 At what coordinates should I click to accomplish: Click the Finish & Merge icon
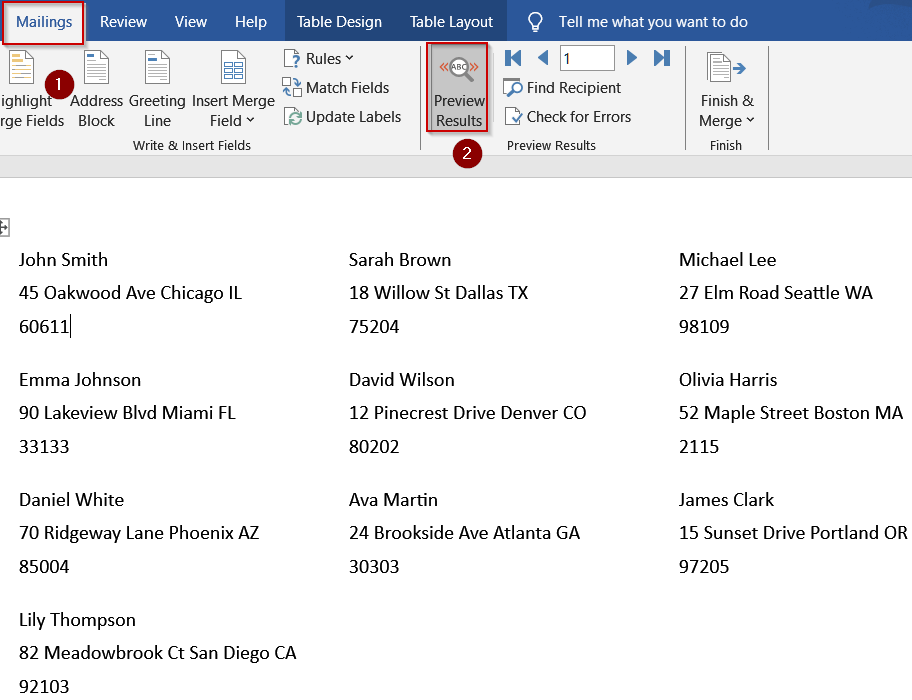coord(725,67)
